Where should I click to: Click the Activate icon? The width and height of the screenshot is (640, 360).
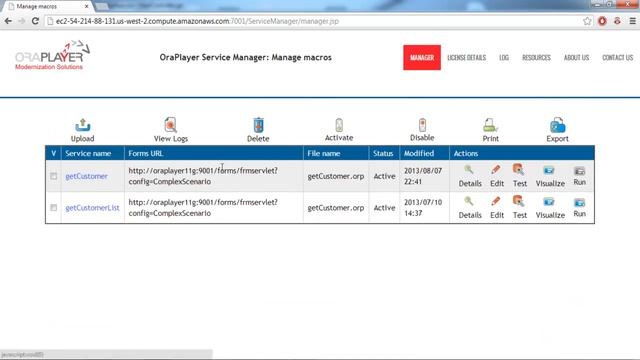pos(339,125)
